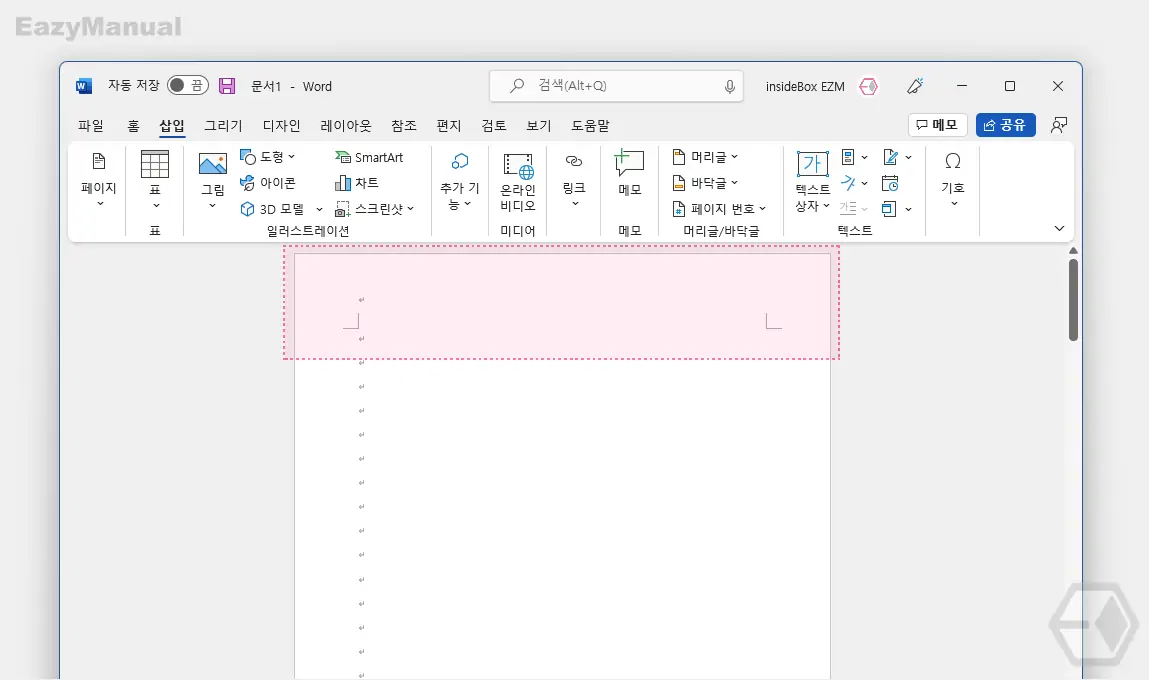Click the Date and Time calendar icon
Viewport: 1149px width, 680px height.
890,183
